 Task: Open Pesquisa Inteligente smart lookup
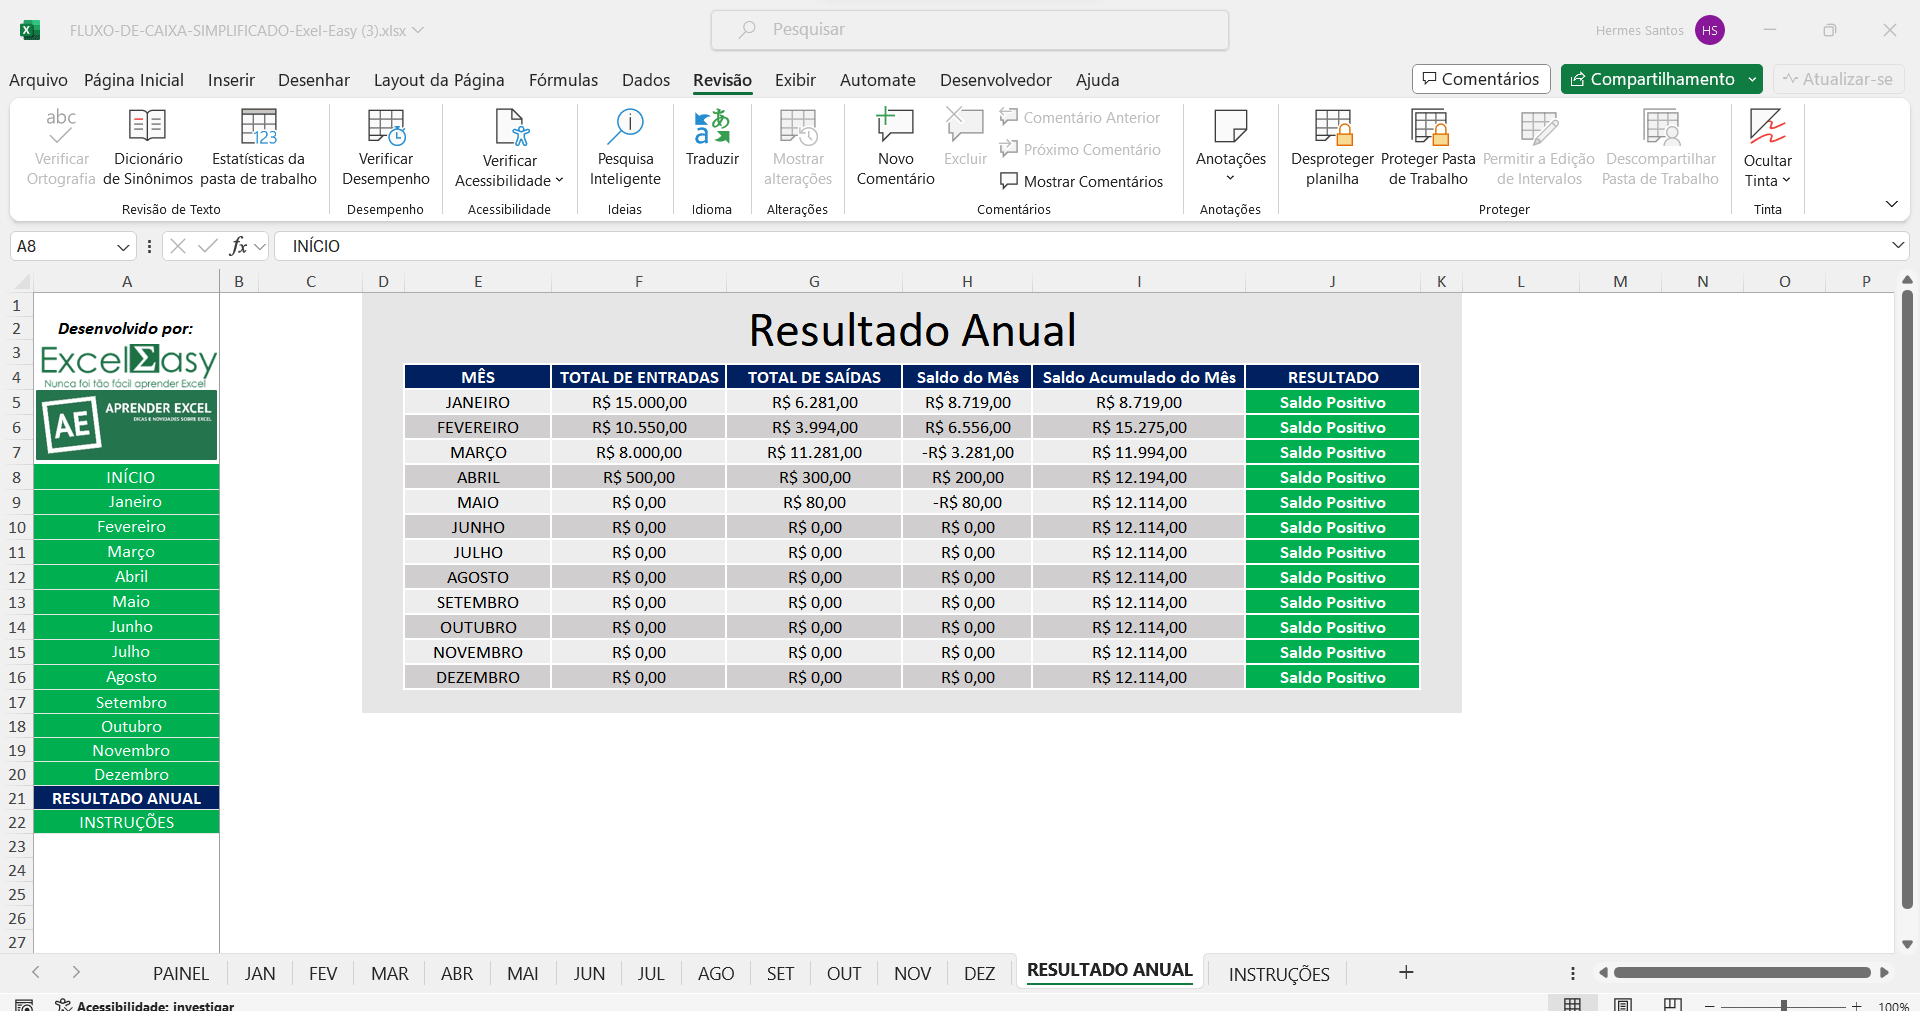point(625,128)
